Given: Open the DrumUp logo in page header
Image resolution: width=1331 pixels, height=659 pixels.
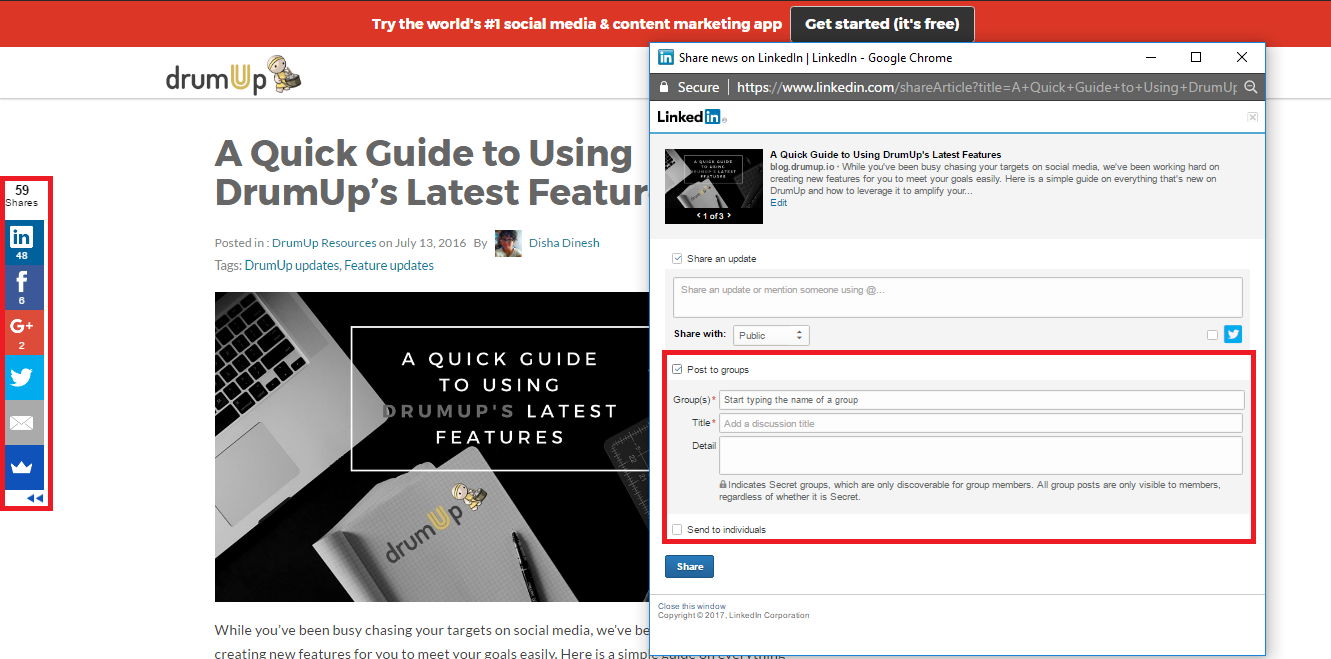Looking at the screenshot, I should click(234, 75).
